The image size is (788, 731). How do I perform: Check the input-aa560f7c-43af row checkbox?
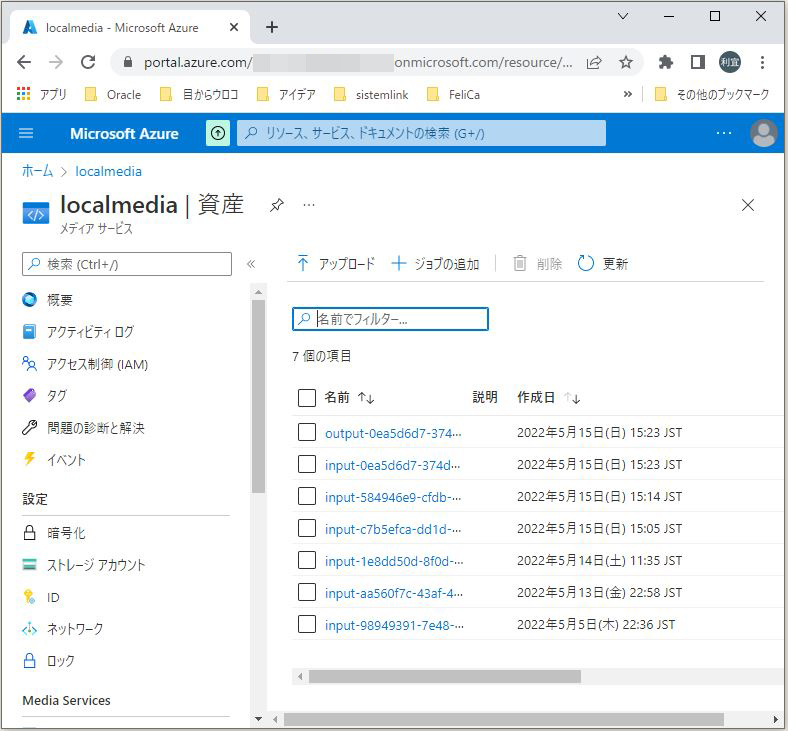tap(307, 592)
